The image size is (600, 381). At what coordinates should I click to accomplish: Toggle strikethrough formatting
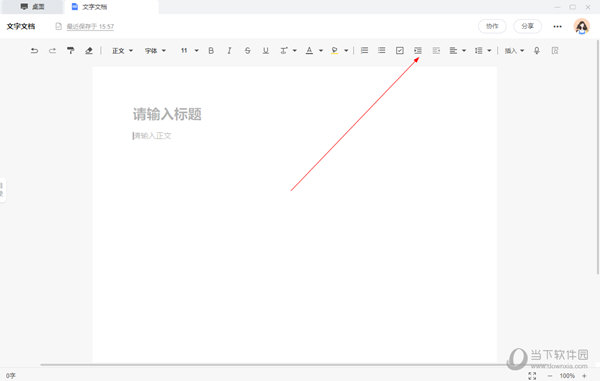click(x=247, y=50)
